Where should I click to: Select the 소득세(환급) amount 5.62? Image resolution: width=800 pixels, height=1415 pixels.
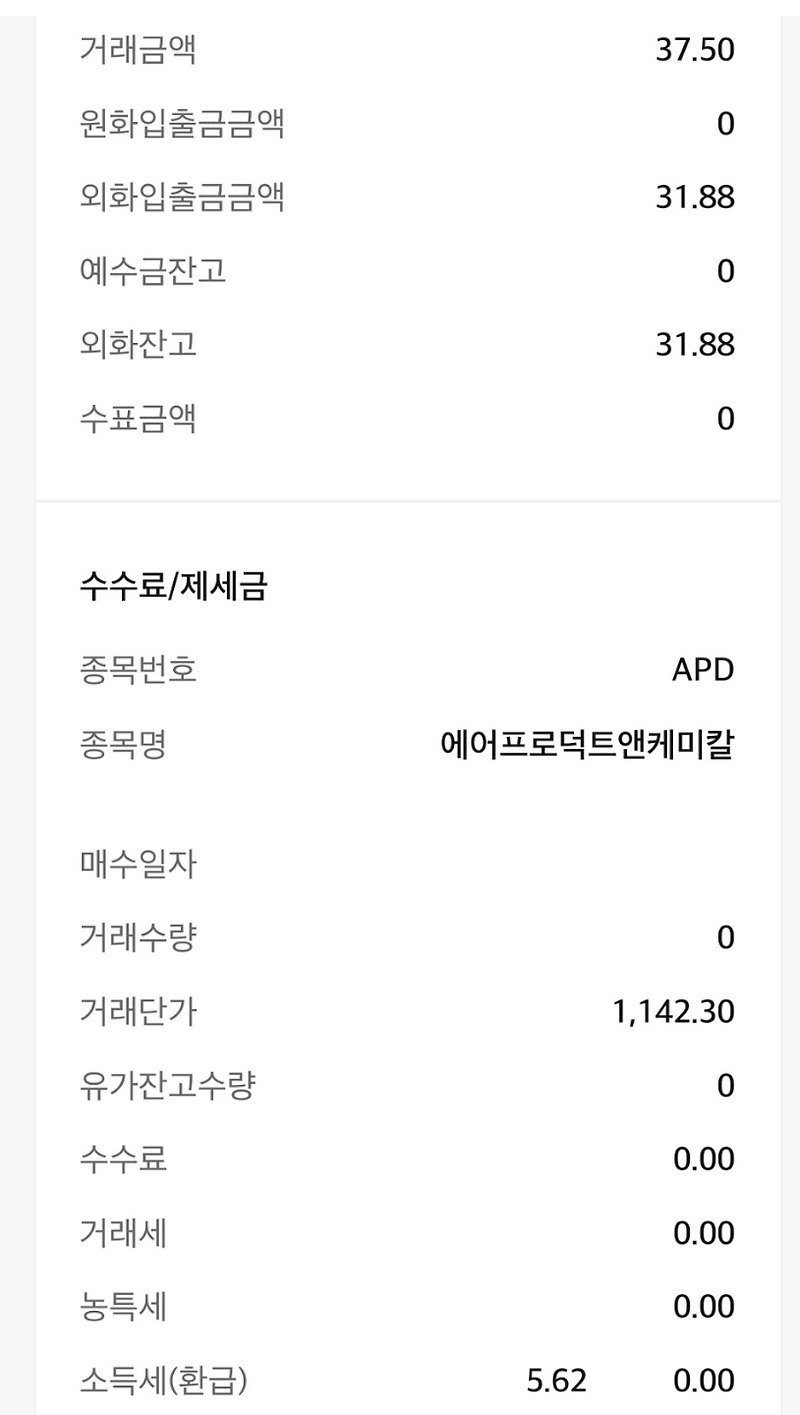click(556, 1382)
